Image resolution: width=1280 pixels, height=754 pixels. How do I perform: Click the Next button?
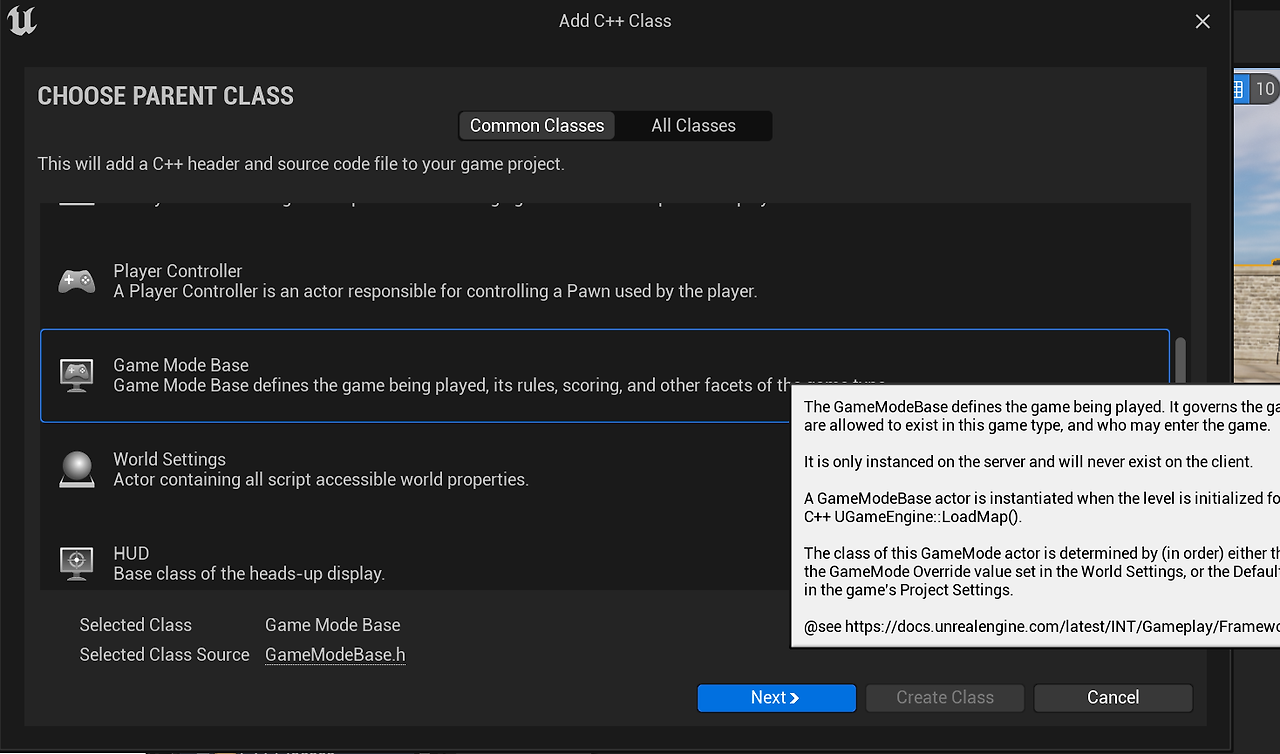point(776,698)
